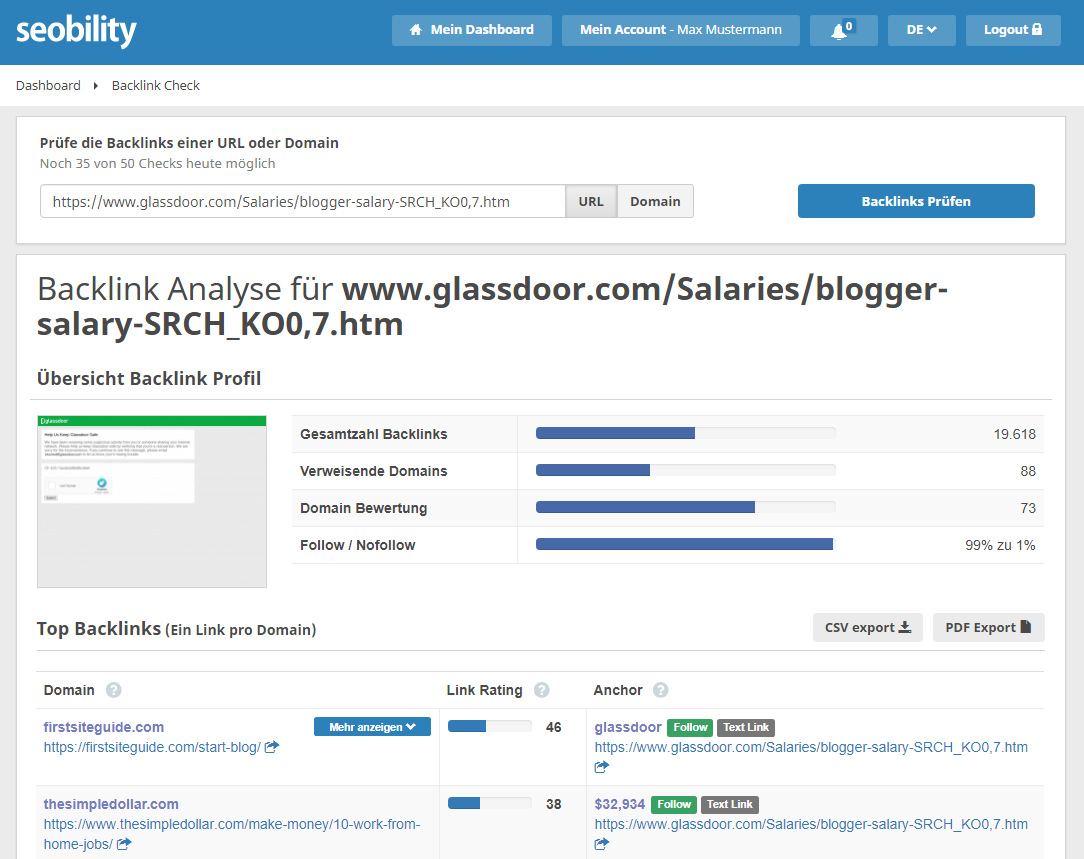1084x859 pixels.
Task: Open firstsiteguide.com domain link
Action: click(104, 727)
